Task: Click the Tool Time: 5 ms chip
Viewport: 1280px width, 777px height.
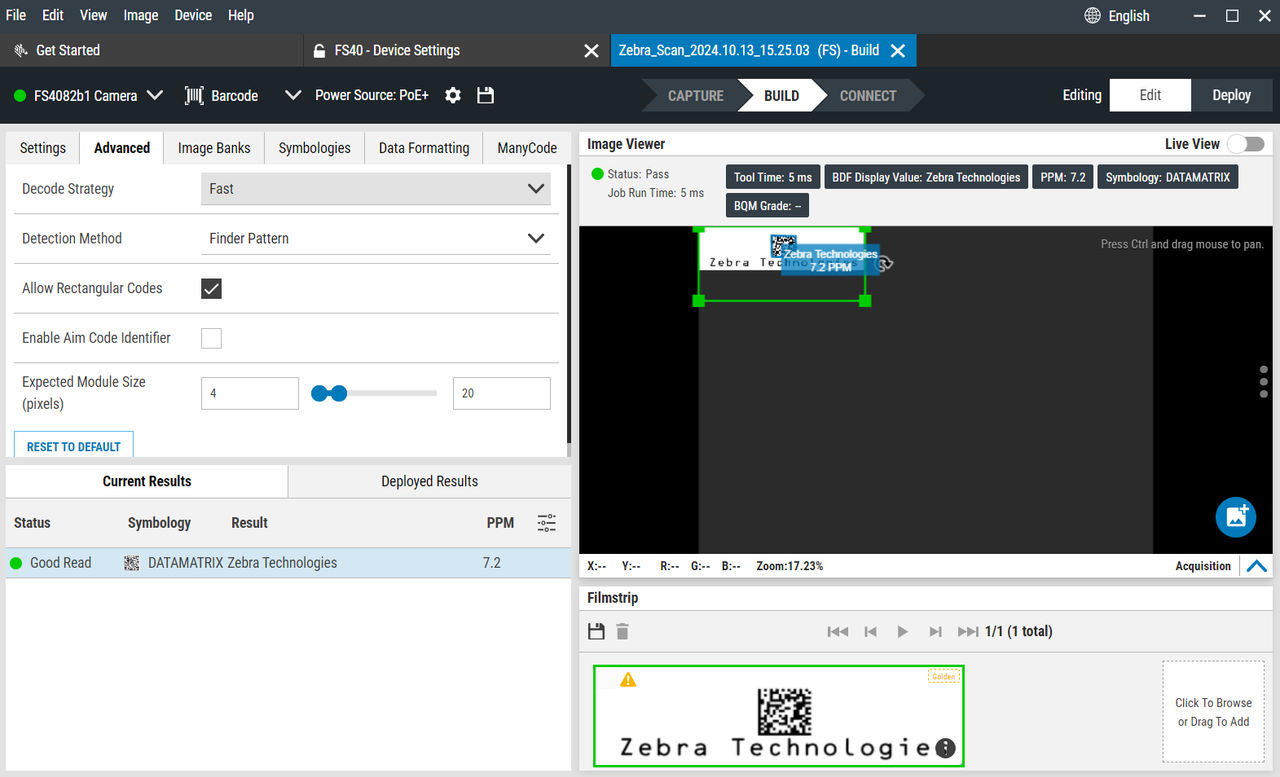Action: (773, 177)
